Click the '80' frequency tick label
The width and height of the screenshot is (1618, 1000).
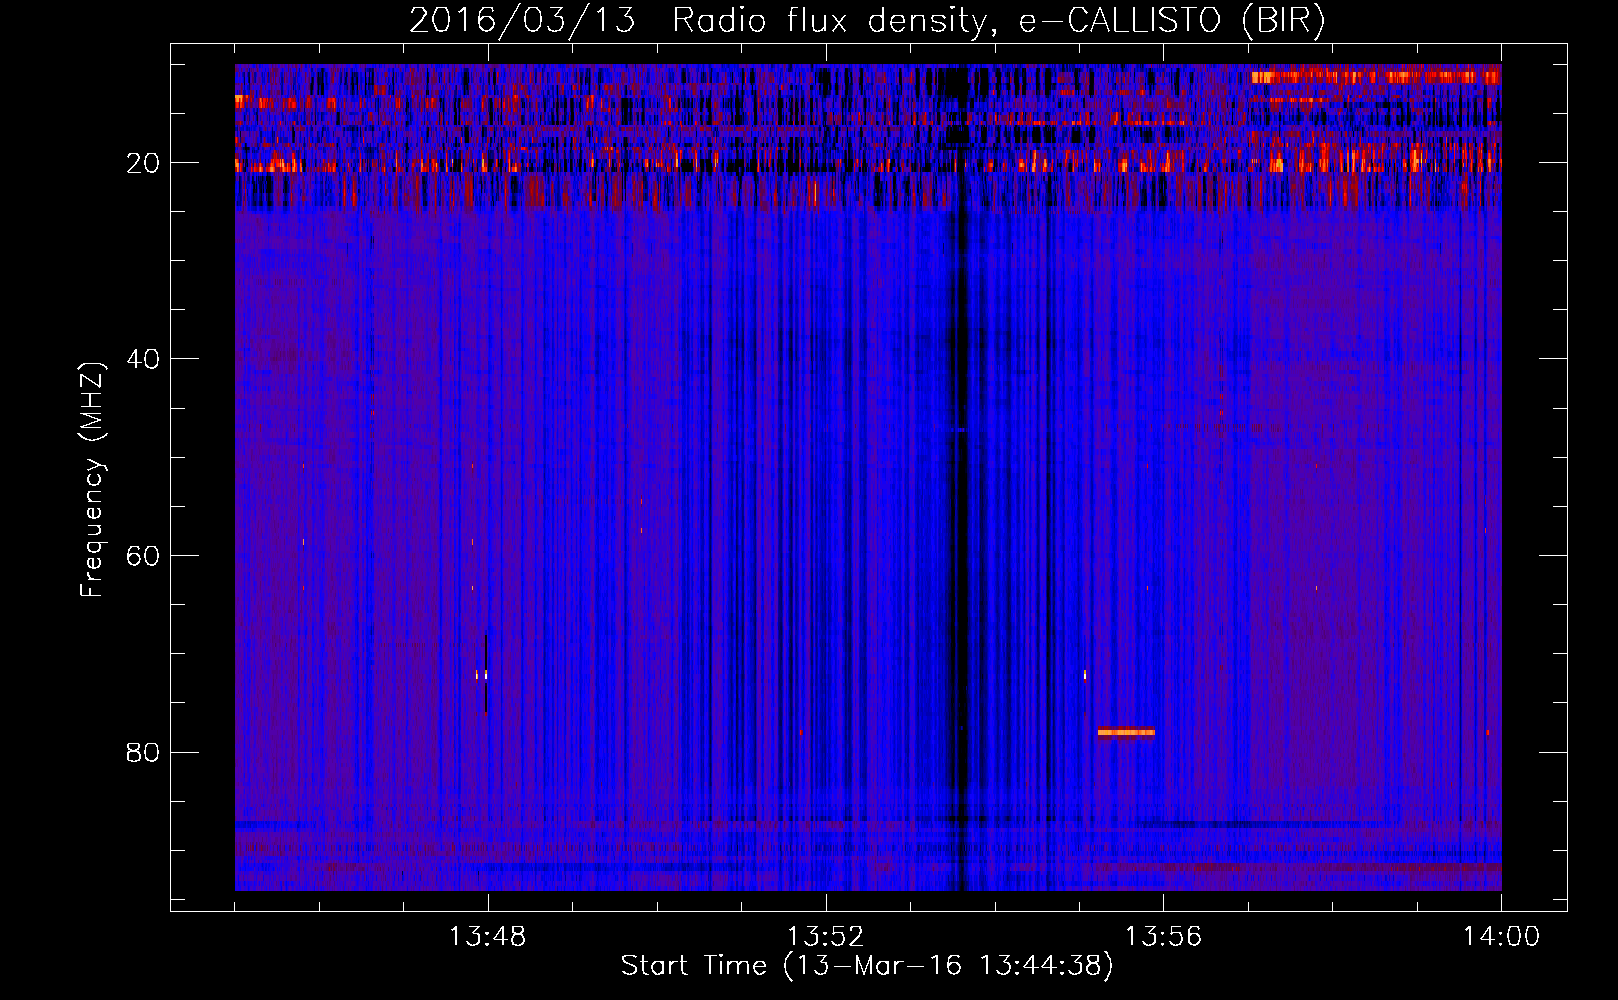[x=144, y=752]
